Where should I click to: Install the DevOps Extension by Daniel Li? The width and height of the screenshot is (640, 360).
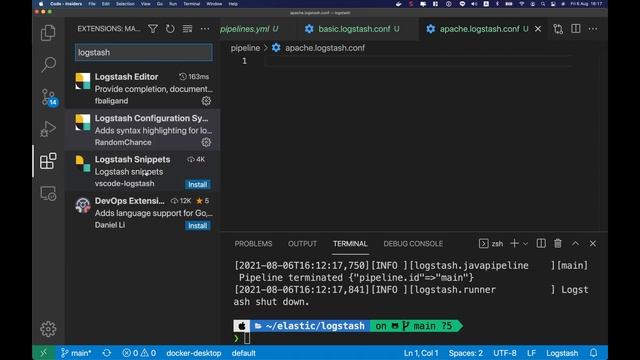(x=198, y=226)
